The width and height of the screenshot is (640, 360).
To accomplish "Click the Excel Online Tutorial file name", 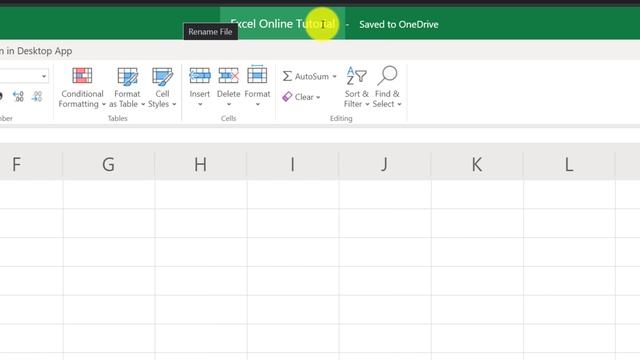I will pyautogui.click(x=282, y=24).
